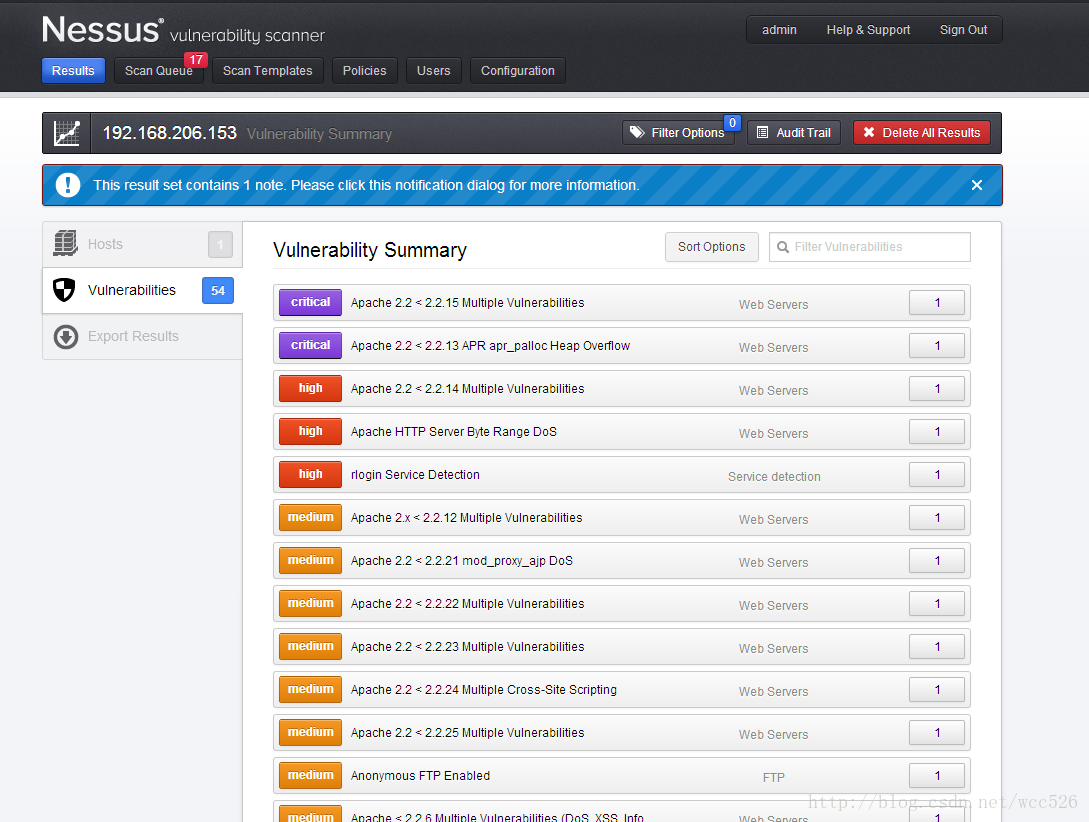Click critical badge on apr_palloc Heap Overflow row
The height and width of the screenshot is (822, 1089).
click(x=310, y=346)
